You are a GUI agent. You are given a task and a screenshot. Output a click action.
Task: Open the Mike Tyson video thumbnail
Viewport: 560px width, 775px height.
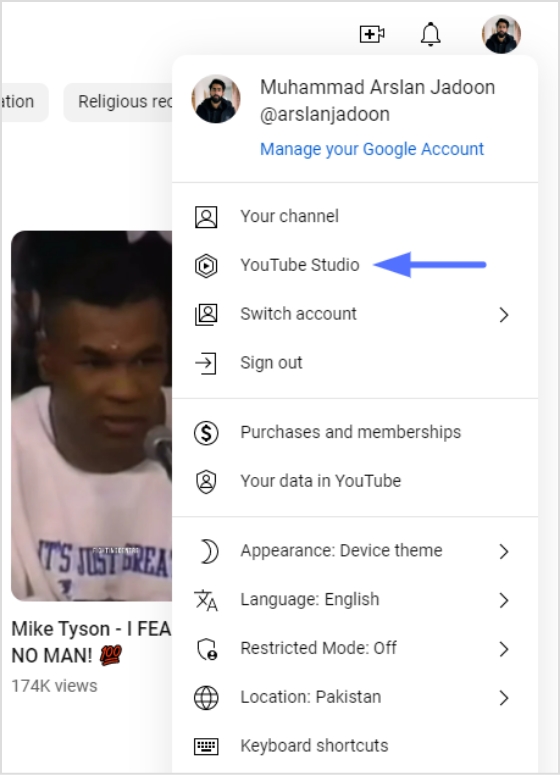(x=91, y=416)
